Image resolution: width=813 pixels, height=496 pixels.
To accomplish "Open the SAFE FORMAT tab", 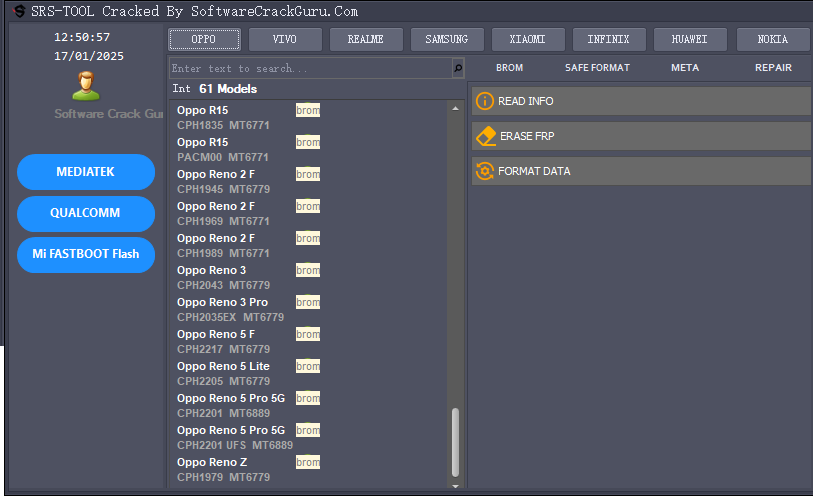I will tap(597, 68).
